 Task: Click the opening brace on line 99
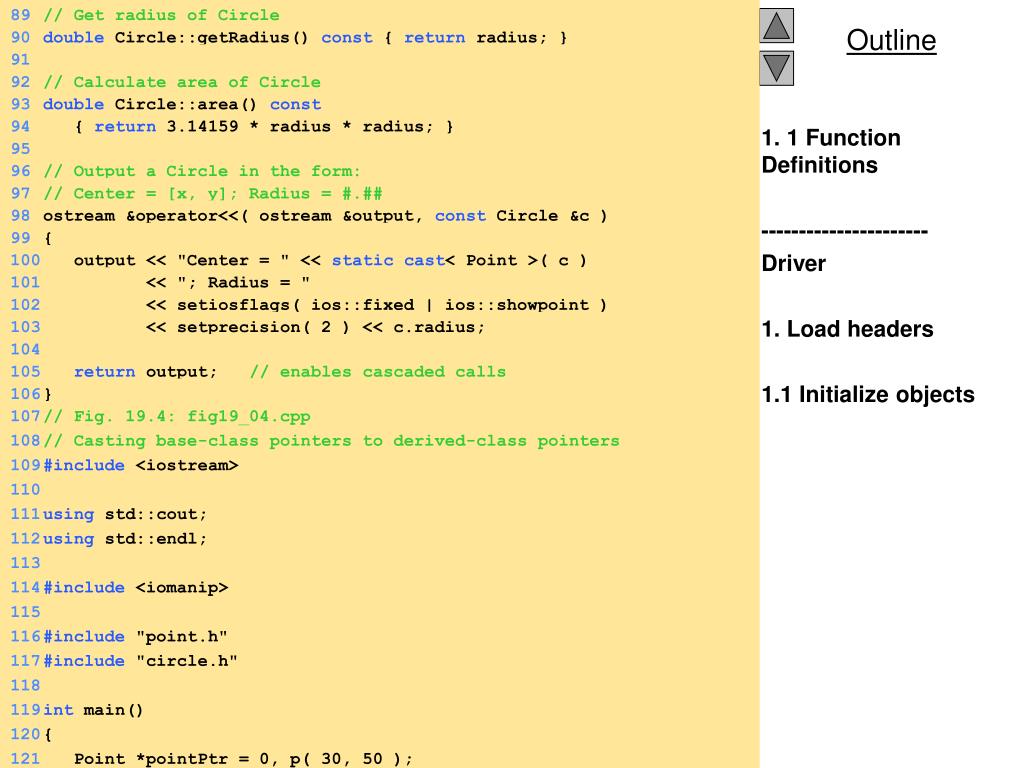point(48,238)
